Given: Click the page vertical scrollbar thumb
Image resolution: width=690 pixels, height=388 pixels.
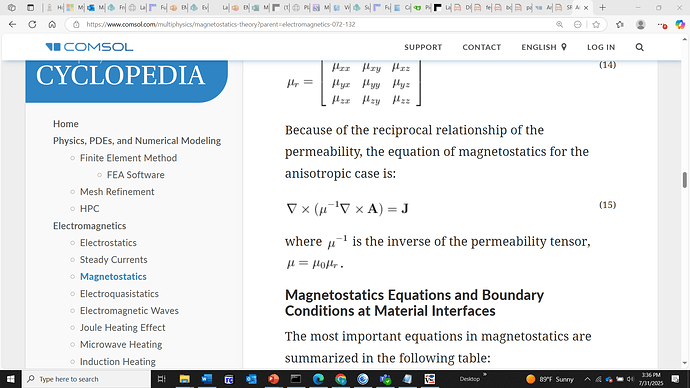Looking at the screenshot, I should click(x=684, y=180).
